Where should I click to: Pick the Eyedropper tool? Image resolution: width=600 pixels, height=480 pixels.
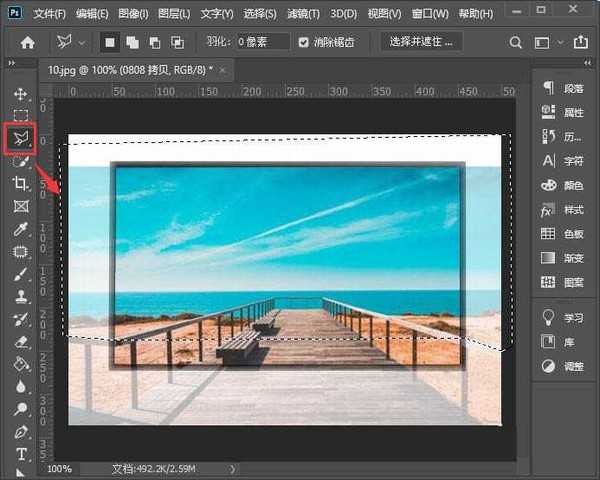point(20,229)
